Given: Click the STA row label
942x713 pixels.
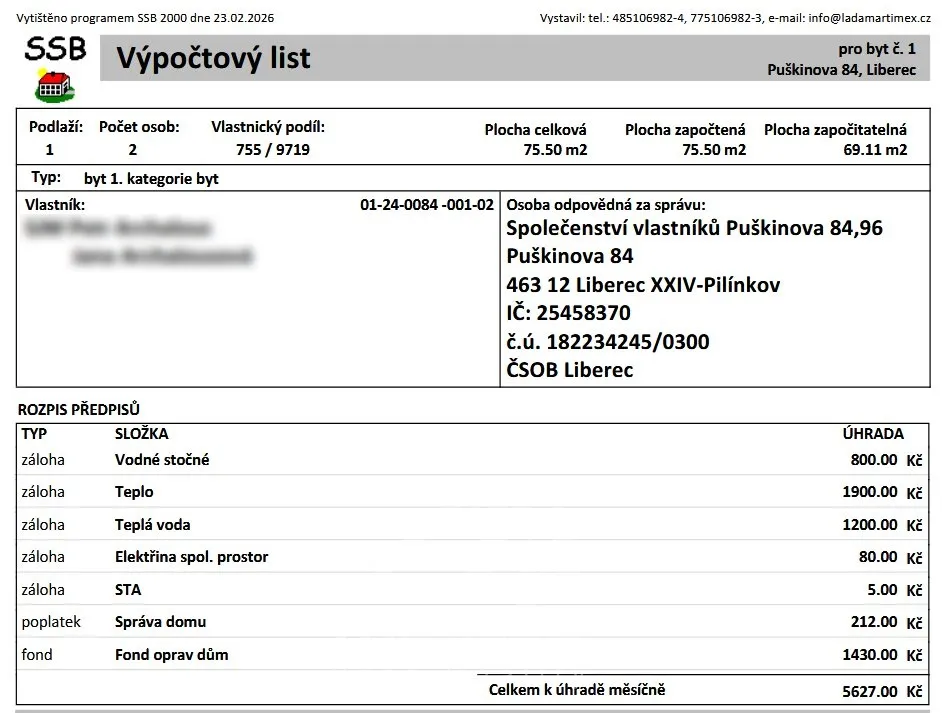Looking at the screenshot, I should pyautogui.click(x=128, y=590).
